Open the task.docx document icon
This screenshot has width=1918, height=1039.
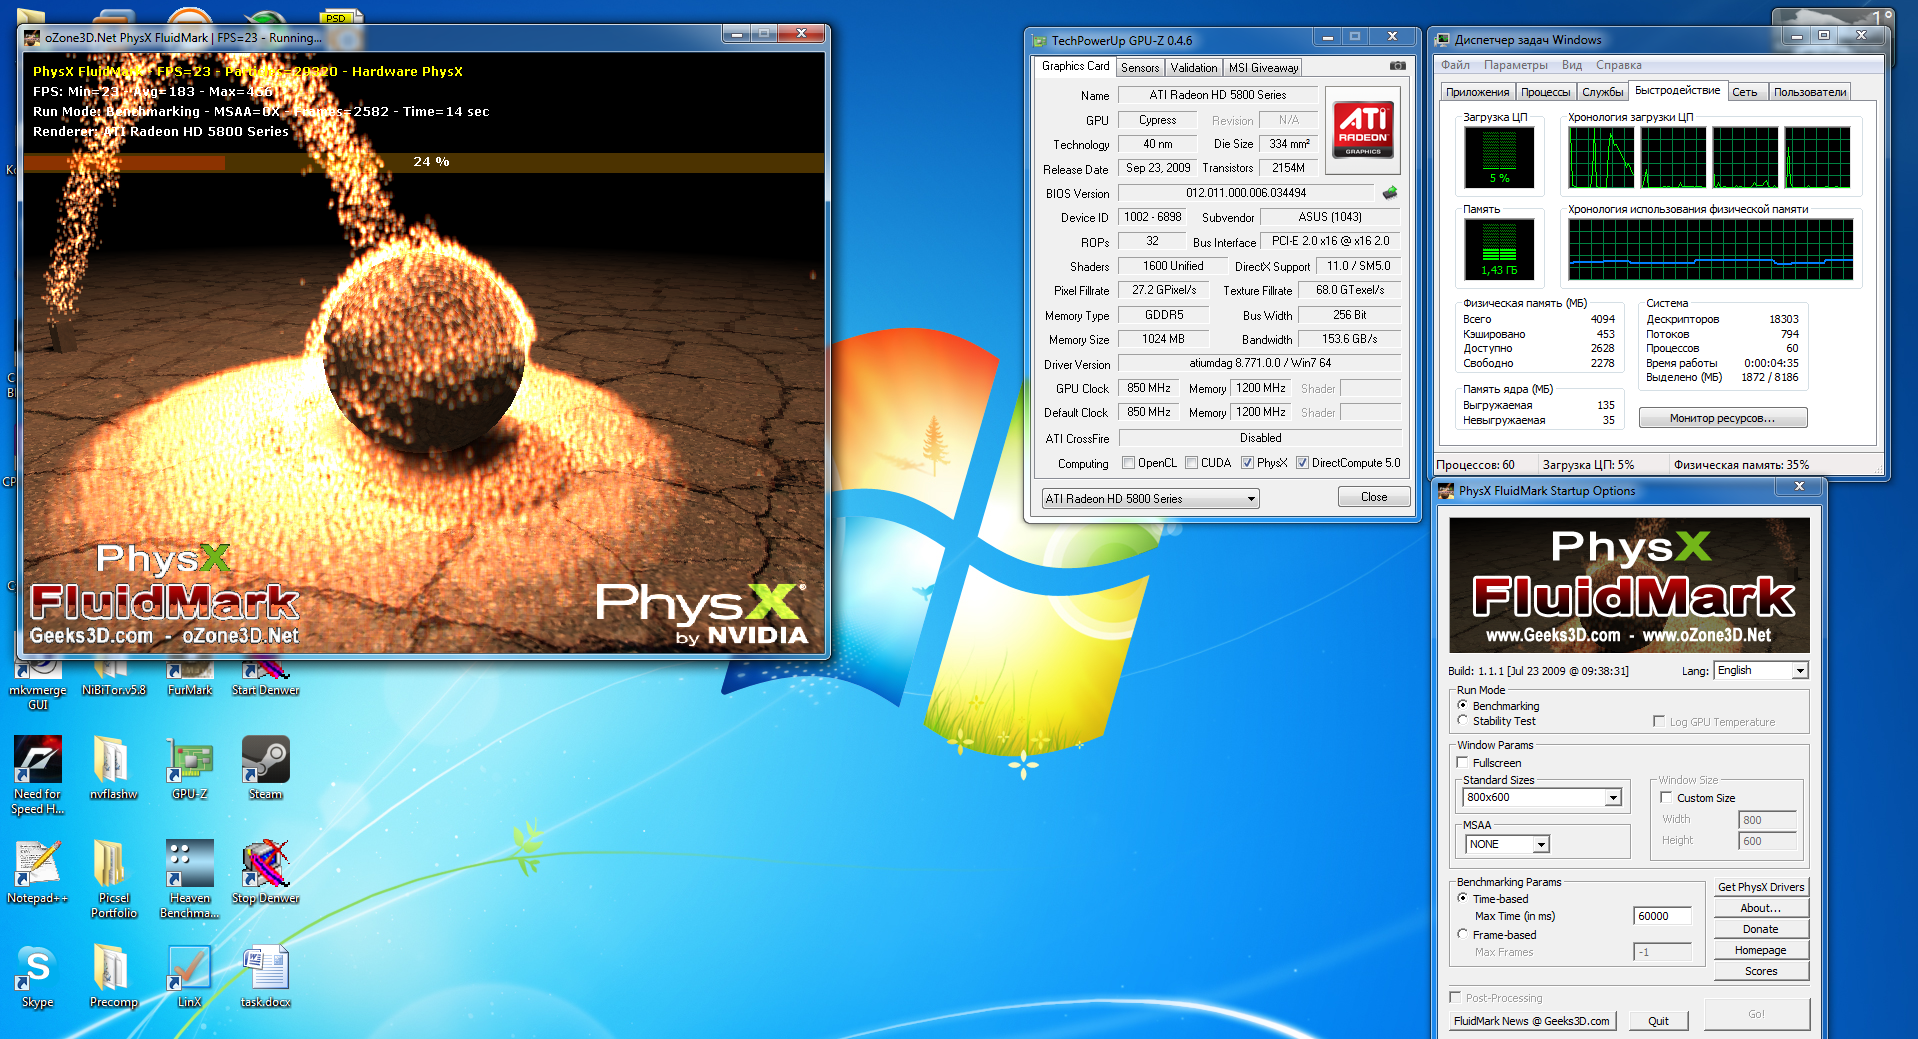(265, 975)
